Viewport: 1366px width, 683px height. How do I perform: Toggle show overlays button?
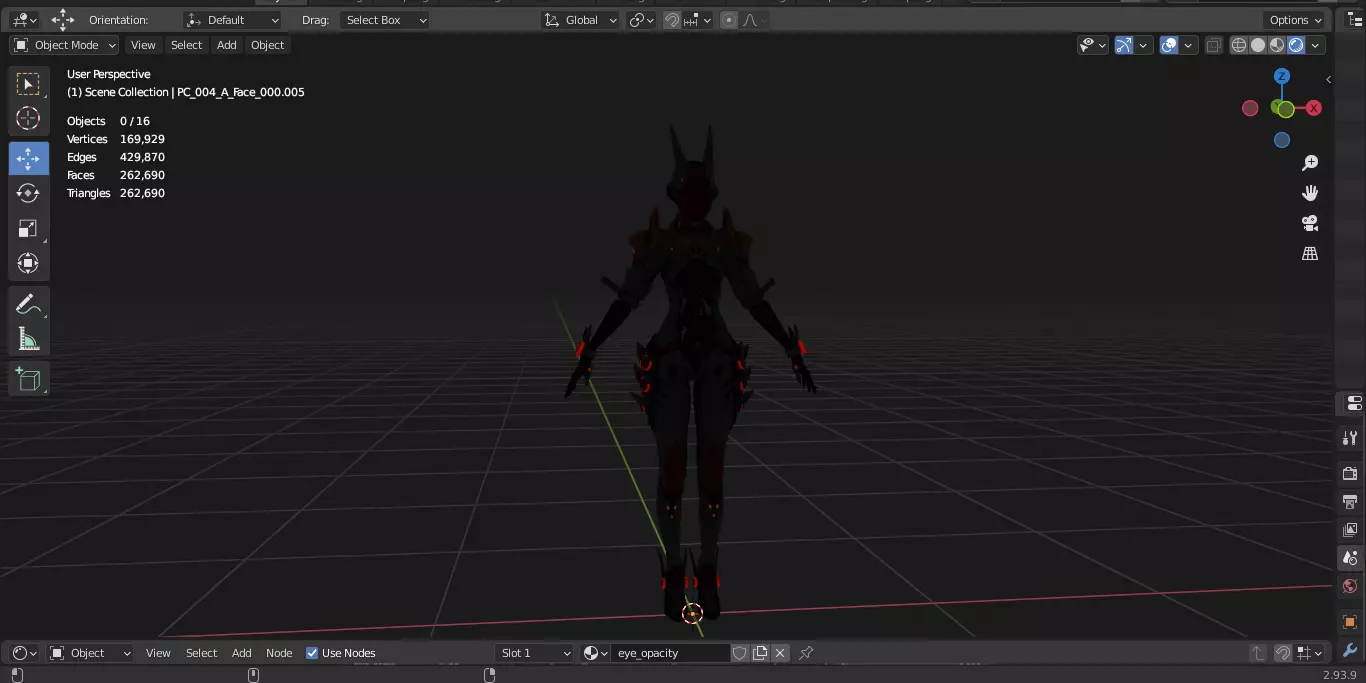coord(1169,45)
